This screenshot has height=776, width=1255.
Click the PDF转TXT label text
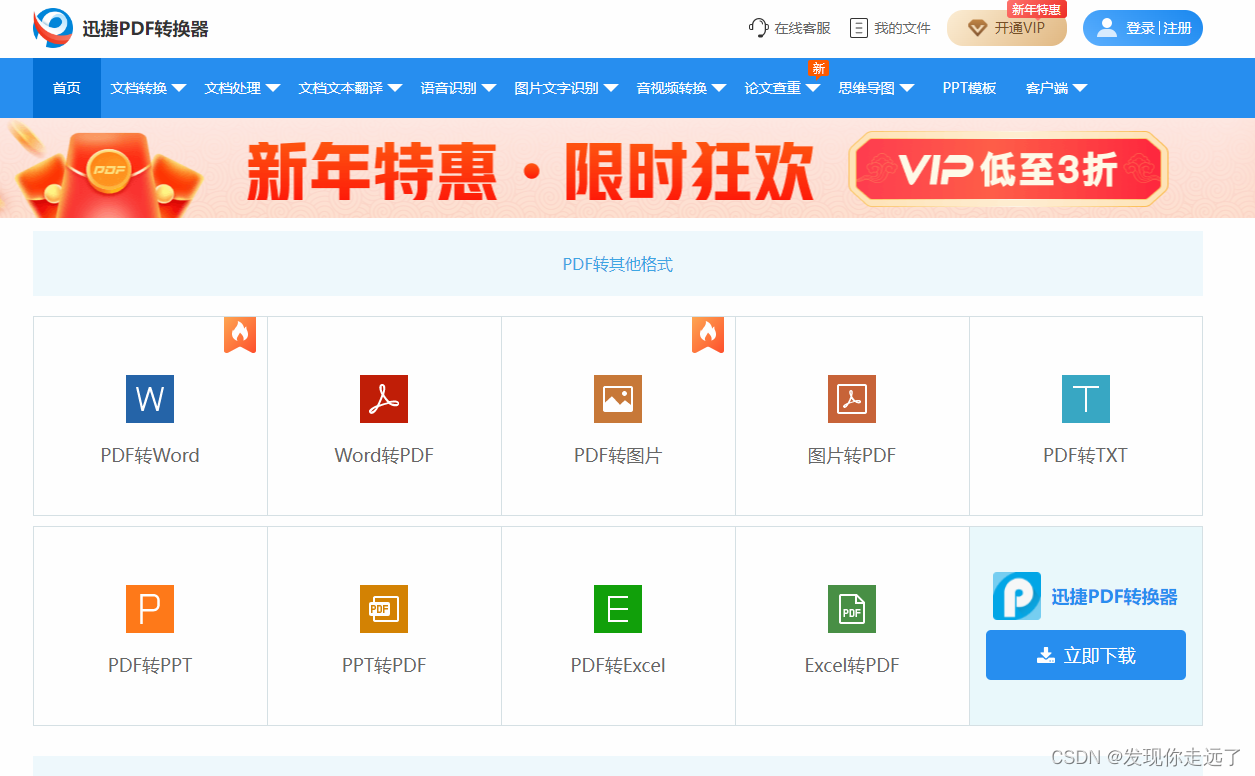click(x=1086, y=455)
